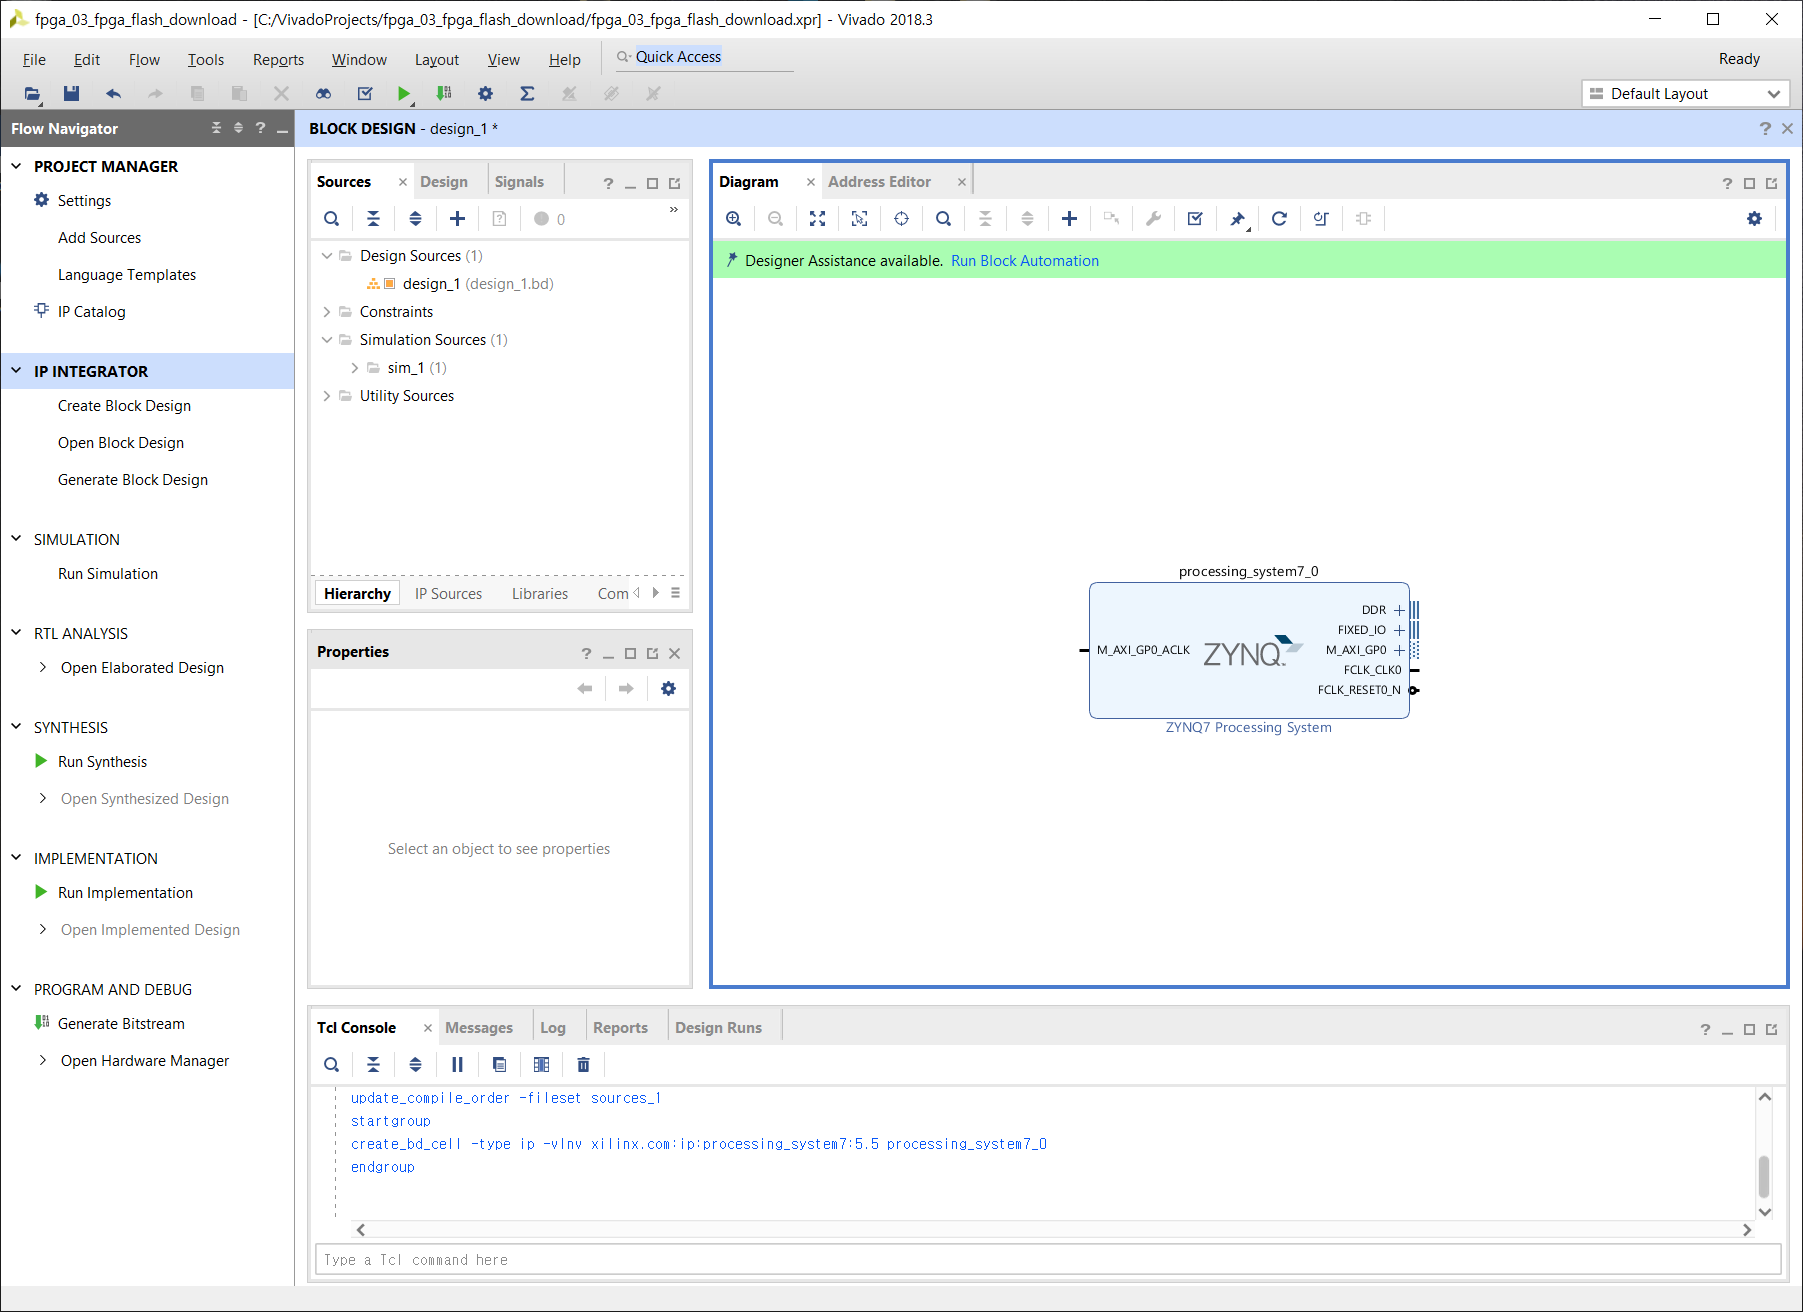Click the search icon in the Sources panel
Viewport: 1803px width, 1312px height.
click(332, 219)
